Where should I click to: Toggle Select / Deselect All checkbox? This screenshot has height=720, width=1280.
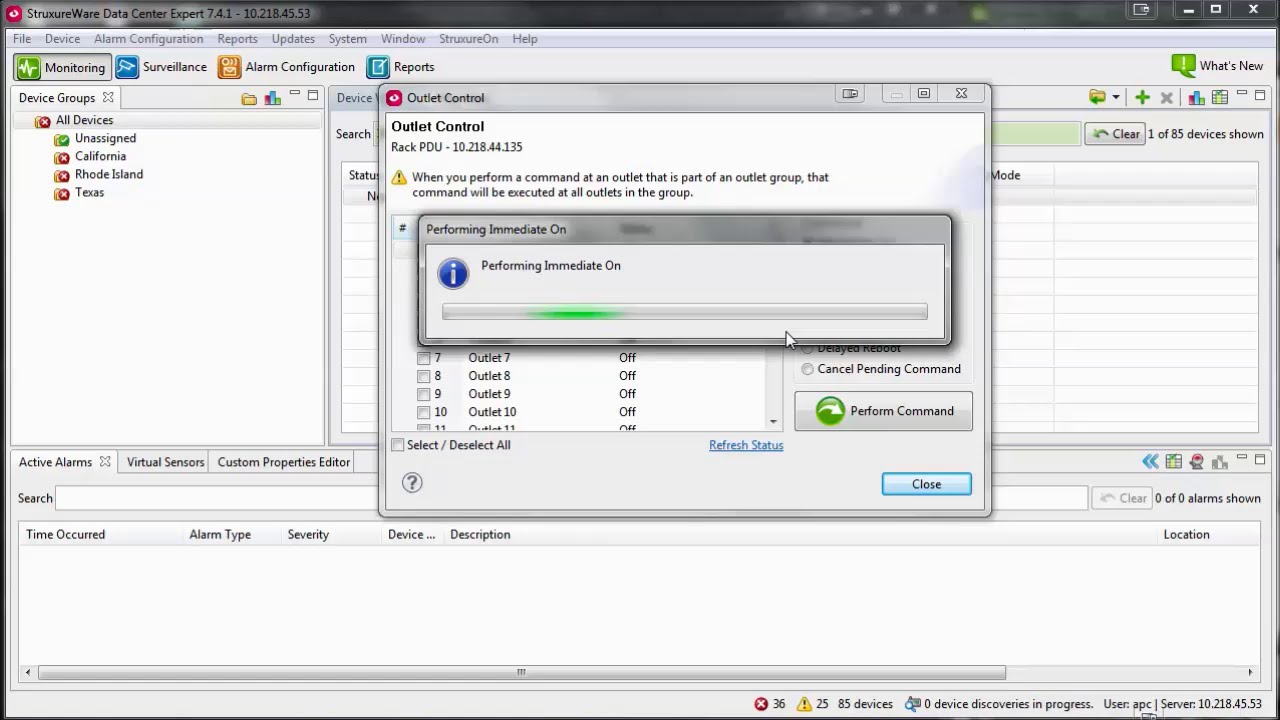(x=398, y=445)
